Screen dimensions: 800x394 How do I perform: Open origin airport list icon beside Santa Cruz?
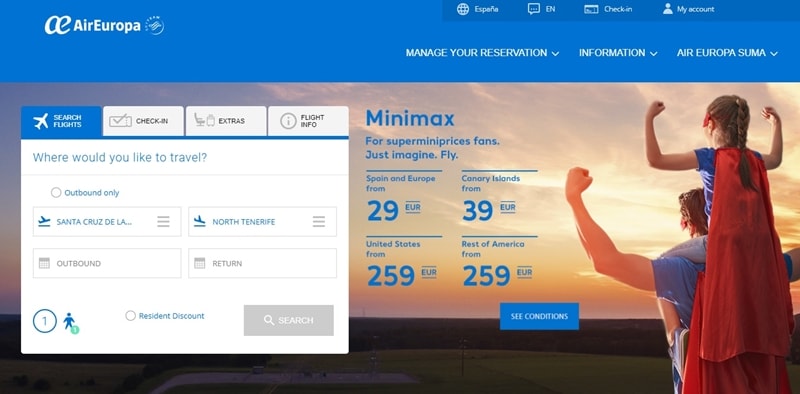(x=163, y=221)
